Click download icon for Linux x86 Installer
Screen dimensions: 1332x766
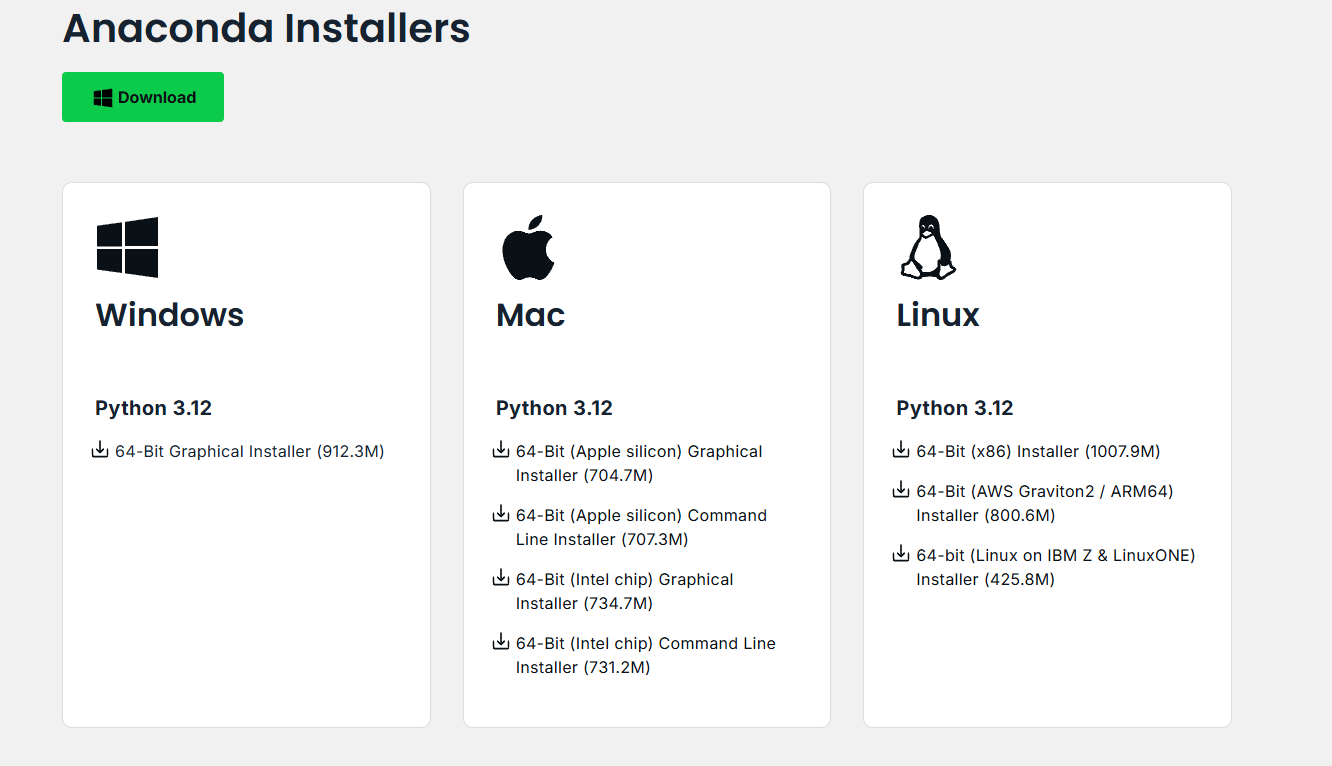pos(901,451)
